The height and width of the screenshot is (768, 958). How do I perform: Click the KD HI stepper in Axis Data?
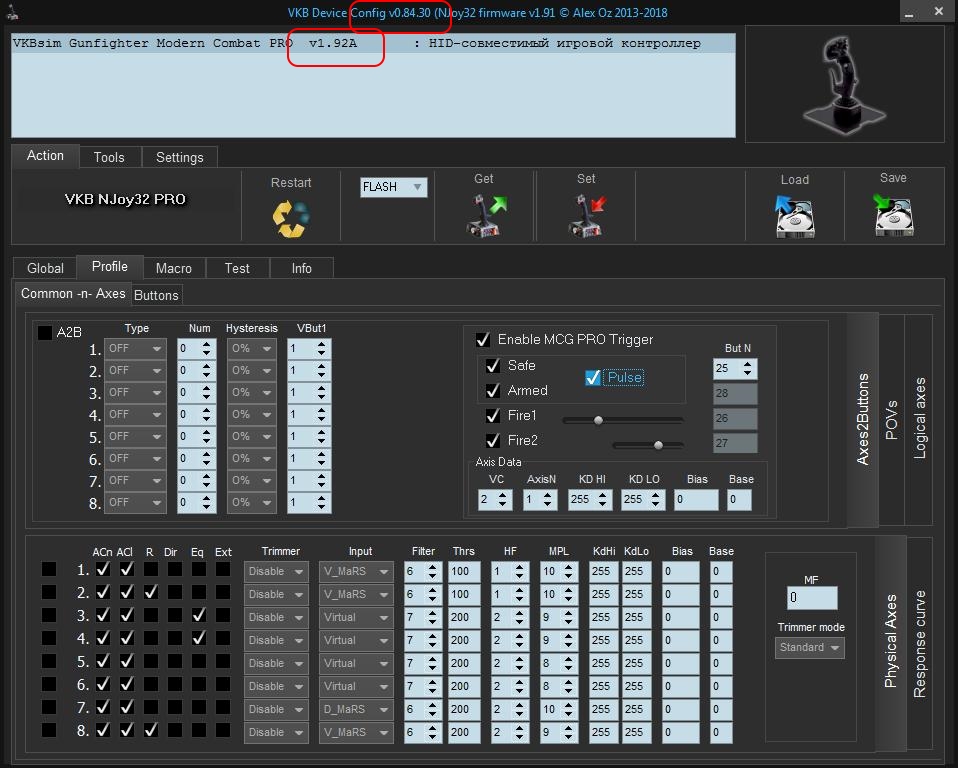[x=590, y=500]
